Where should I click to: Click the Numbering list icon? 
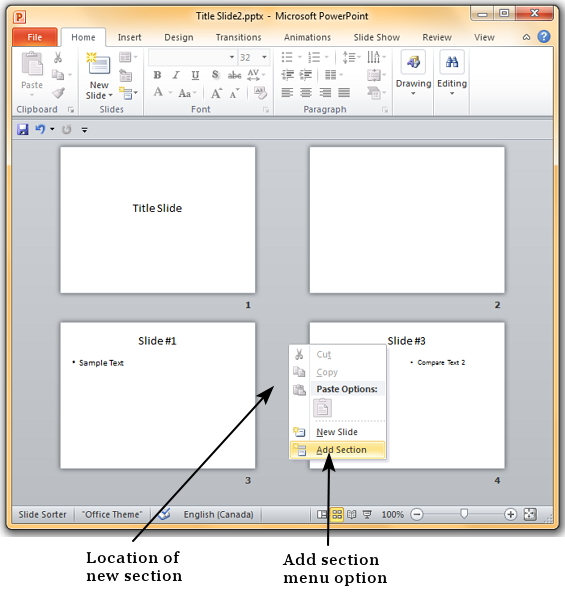tap(314, 57)
